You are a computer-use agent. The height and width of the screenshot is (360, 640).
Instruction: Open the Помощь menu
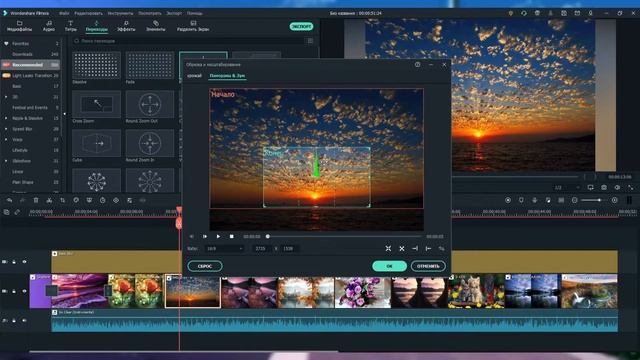coord(195,13)
